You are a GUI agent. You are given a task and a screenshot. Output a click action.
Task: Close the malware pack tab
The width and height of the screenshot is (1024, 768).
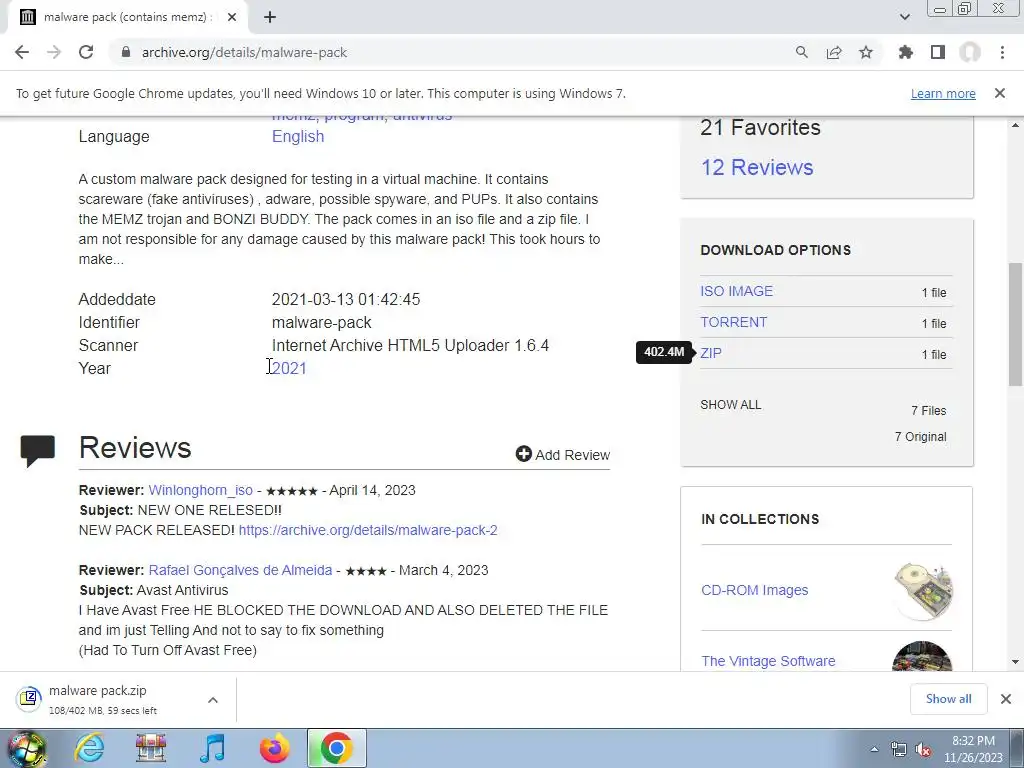232,17
